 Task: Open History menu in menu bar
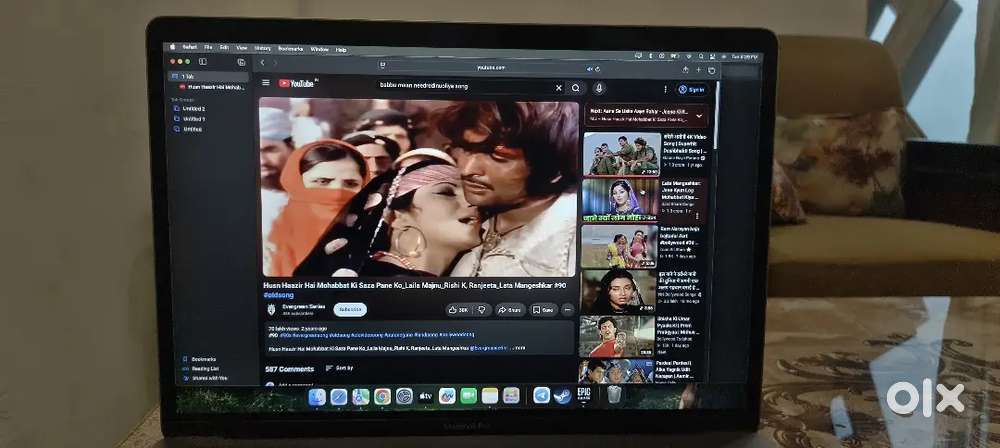[263, 48]
